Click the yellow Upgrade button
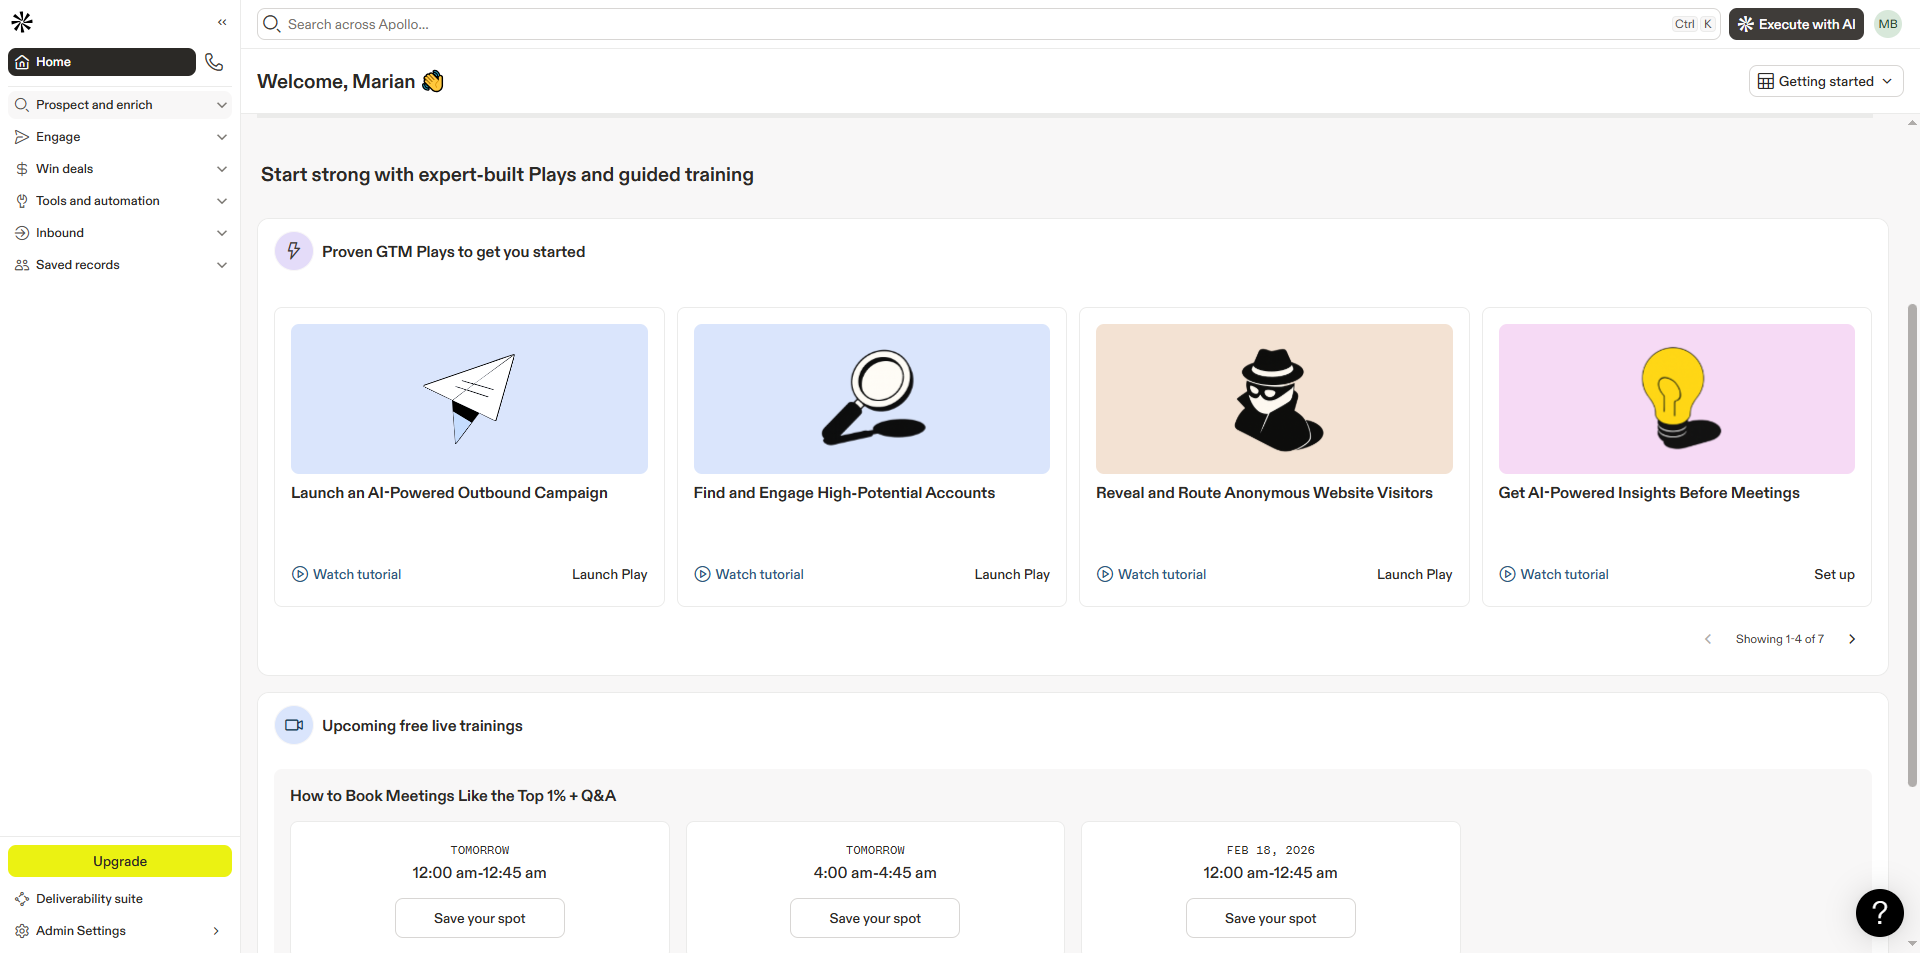The image size is (1920, 953). 120,861
